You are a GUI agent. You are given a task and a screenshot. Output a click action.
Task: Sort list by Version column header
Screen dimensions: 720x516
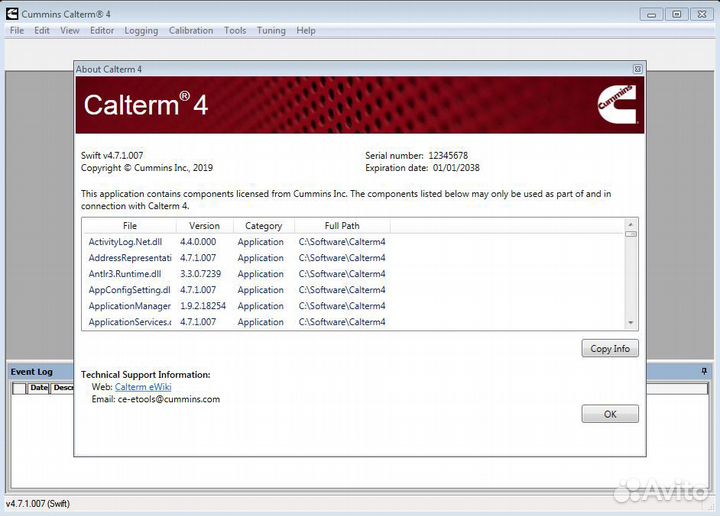pos(204,226)
